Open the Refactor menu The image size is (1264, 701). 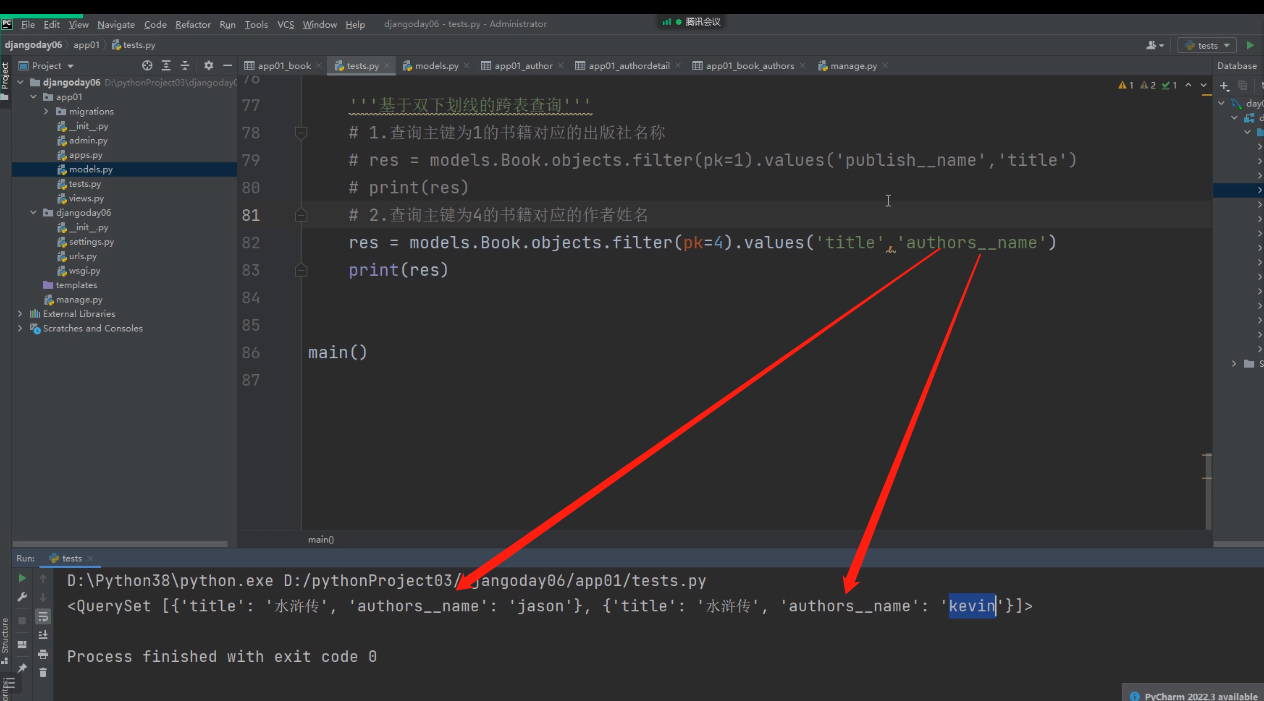click(x=193, y=25)
